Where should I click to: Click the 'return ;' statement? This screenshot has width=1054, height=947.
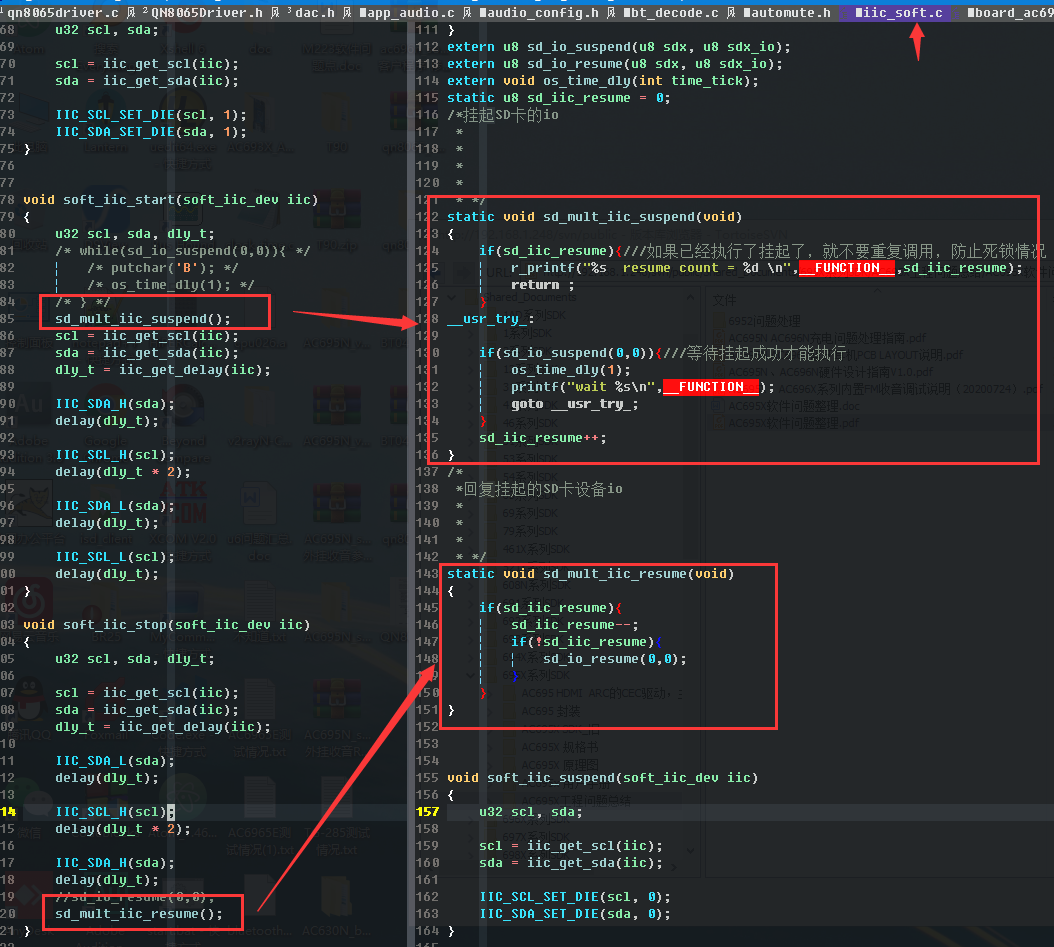coord(542,284)
